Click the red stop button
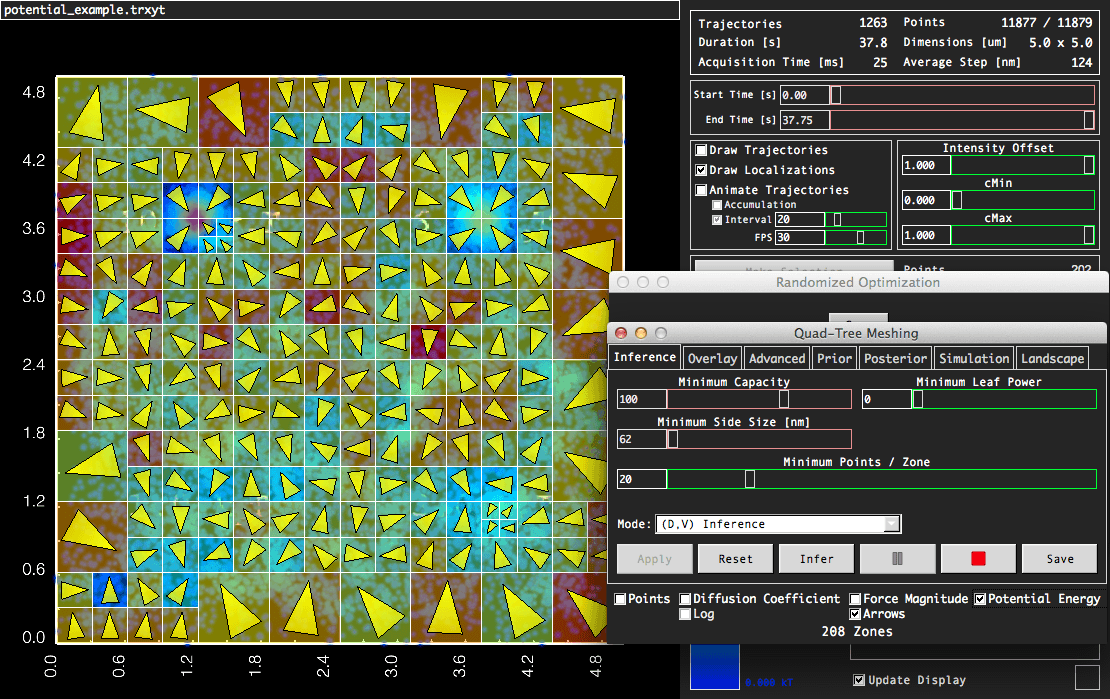 coord(977,559)
